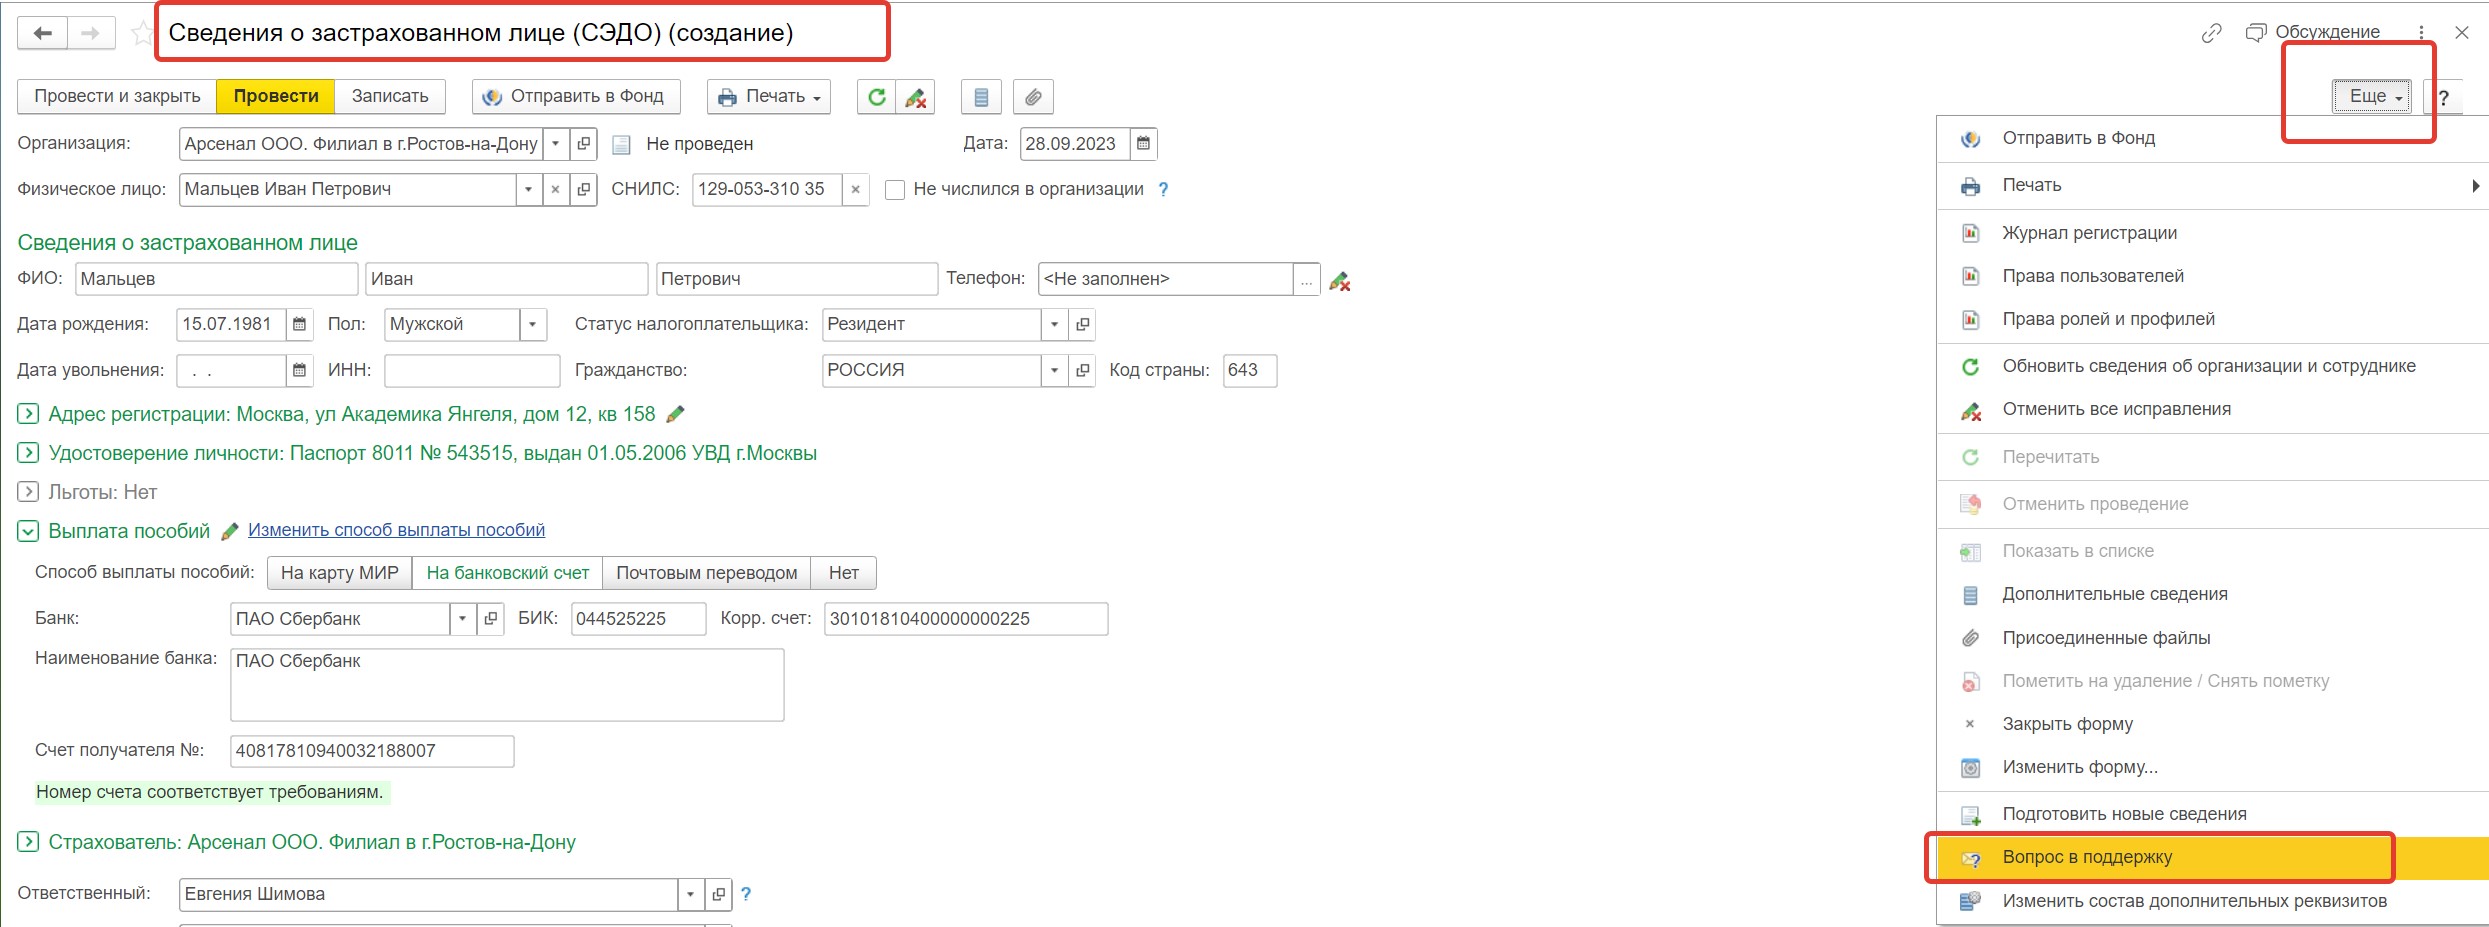Add form to favorites via star icon

(142, 33)
